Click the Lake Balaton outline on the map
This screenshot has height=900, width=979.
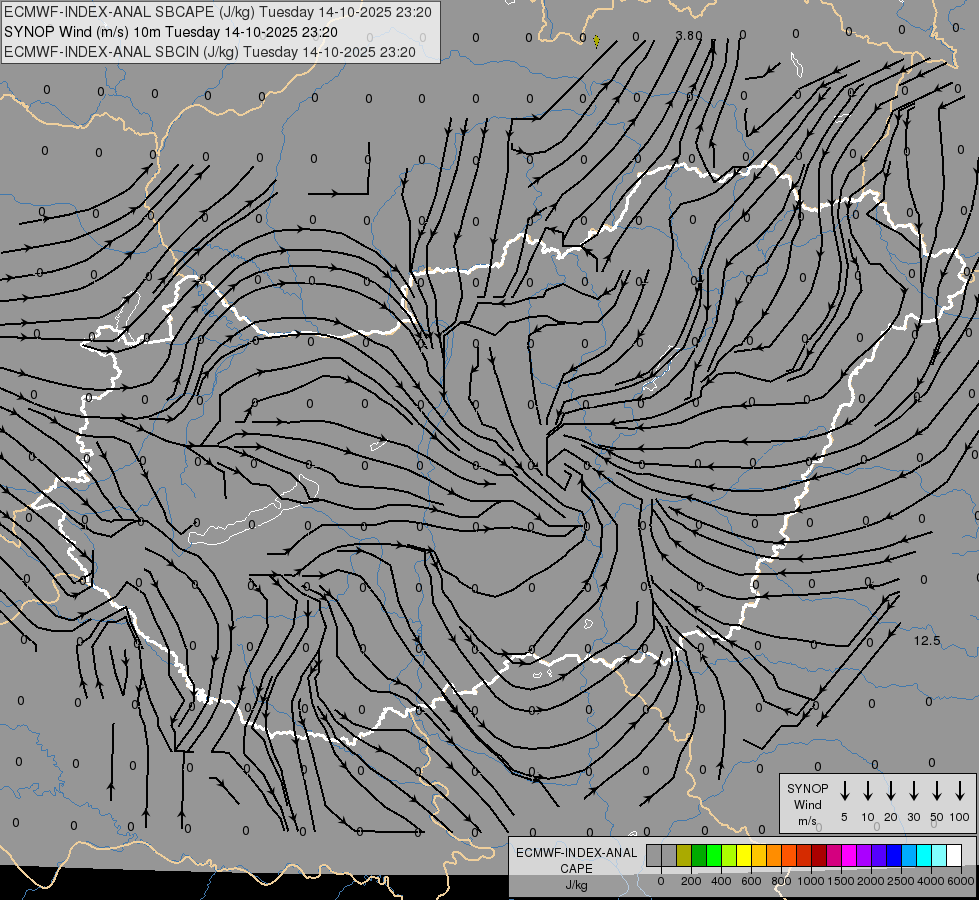[x=253, y=510]
